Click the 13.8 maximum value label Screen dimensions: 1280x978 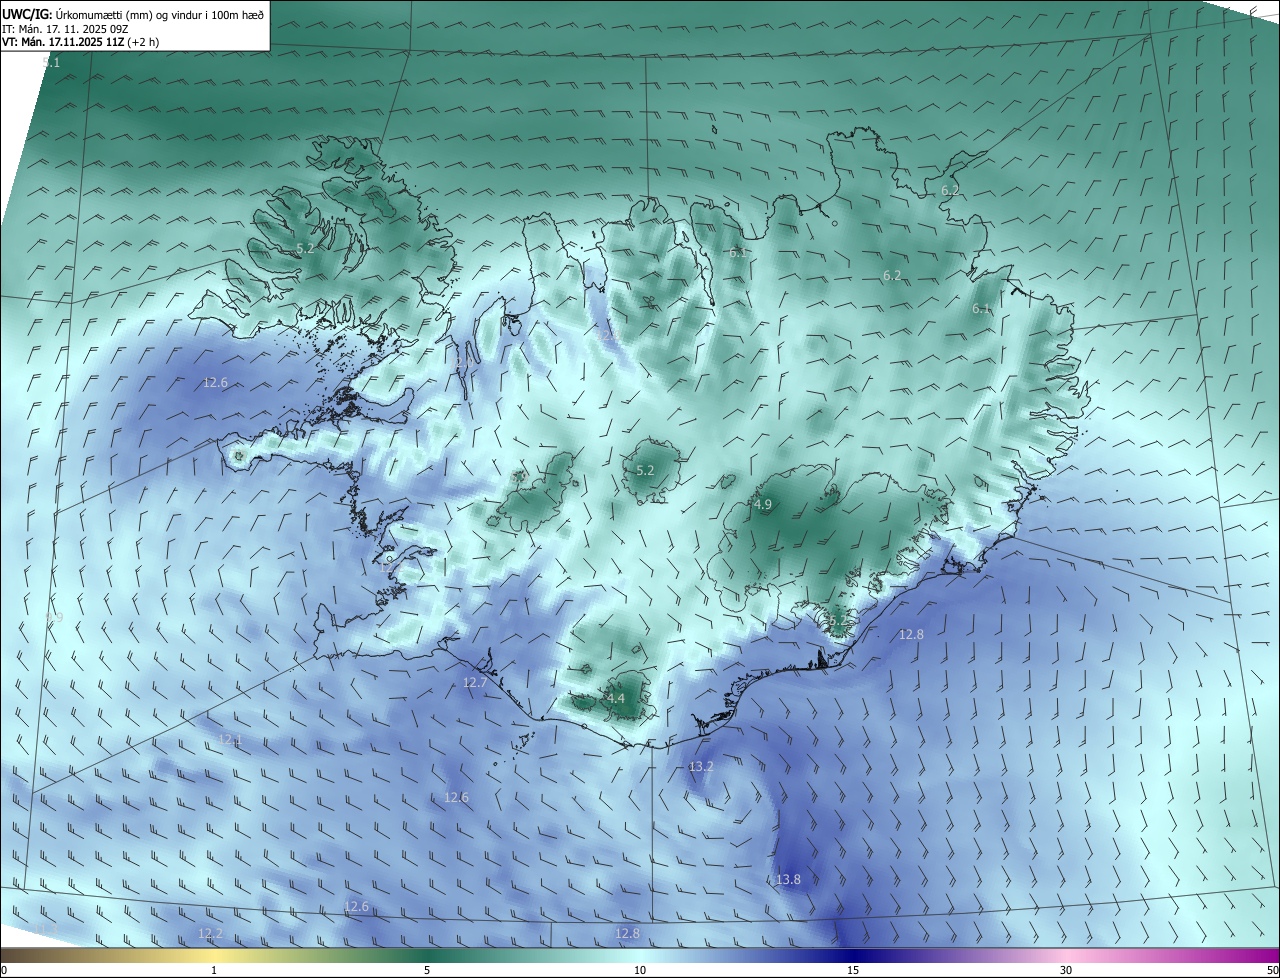pos(788,880)
